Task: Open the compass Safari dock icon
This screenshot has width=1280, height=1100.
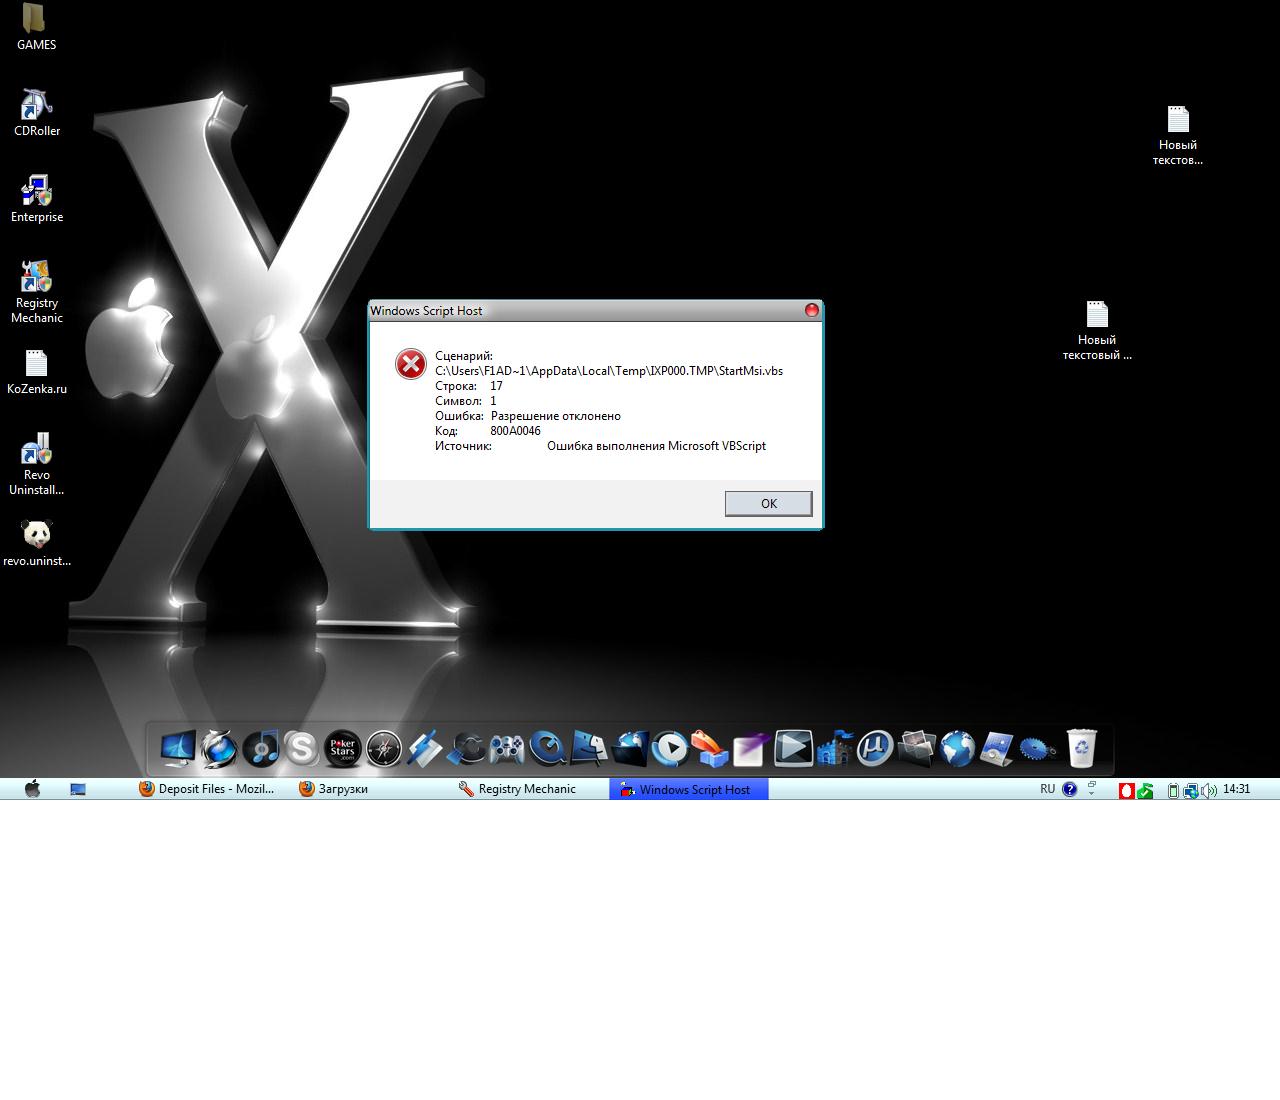Action: [383, 748]
